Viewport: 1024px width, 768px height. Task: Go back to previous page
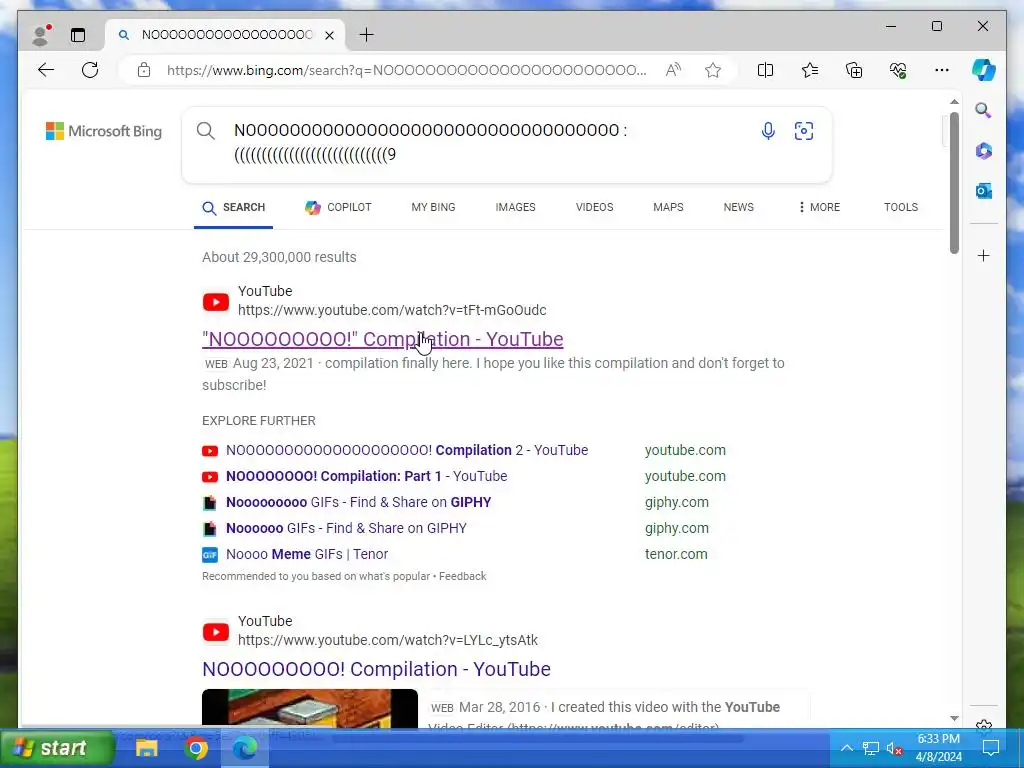46,70
